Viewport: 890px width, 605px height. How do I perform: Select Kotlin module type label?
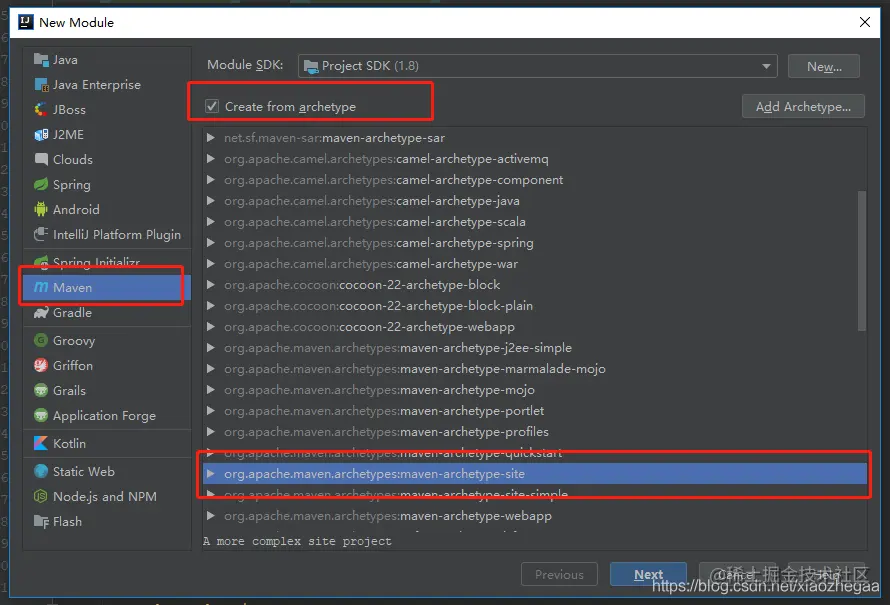(x=69, y=443)
